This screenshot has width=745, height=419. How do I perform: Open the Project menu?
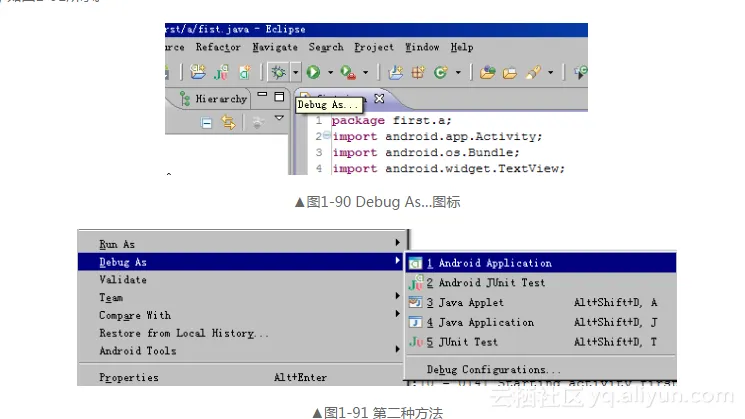pos(374,47)
